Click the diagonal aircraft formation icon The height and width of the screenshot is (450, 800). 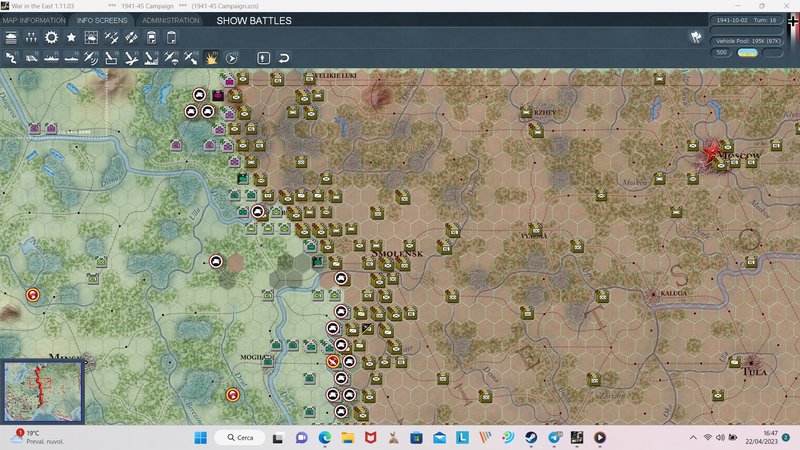(x=131, y=38)
